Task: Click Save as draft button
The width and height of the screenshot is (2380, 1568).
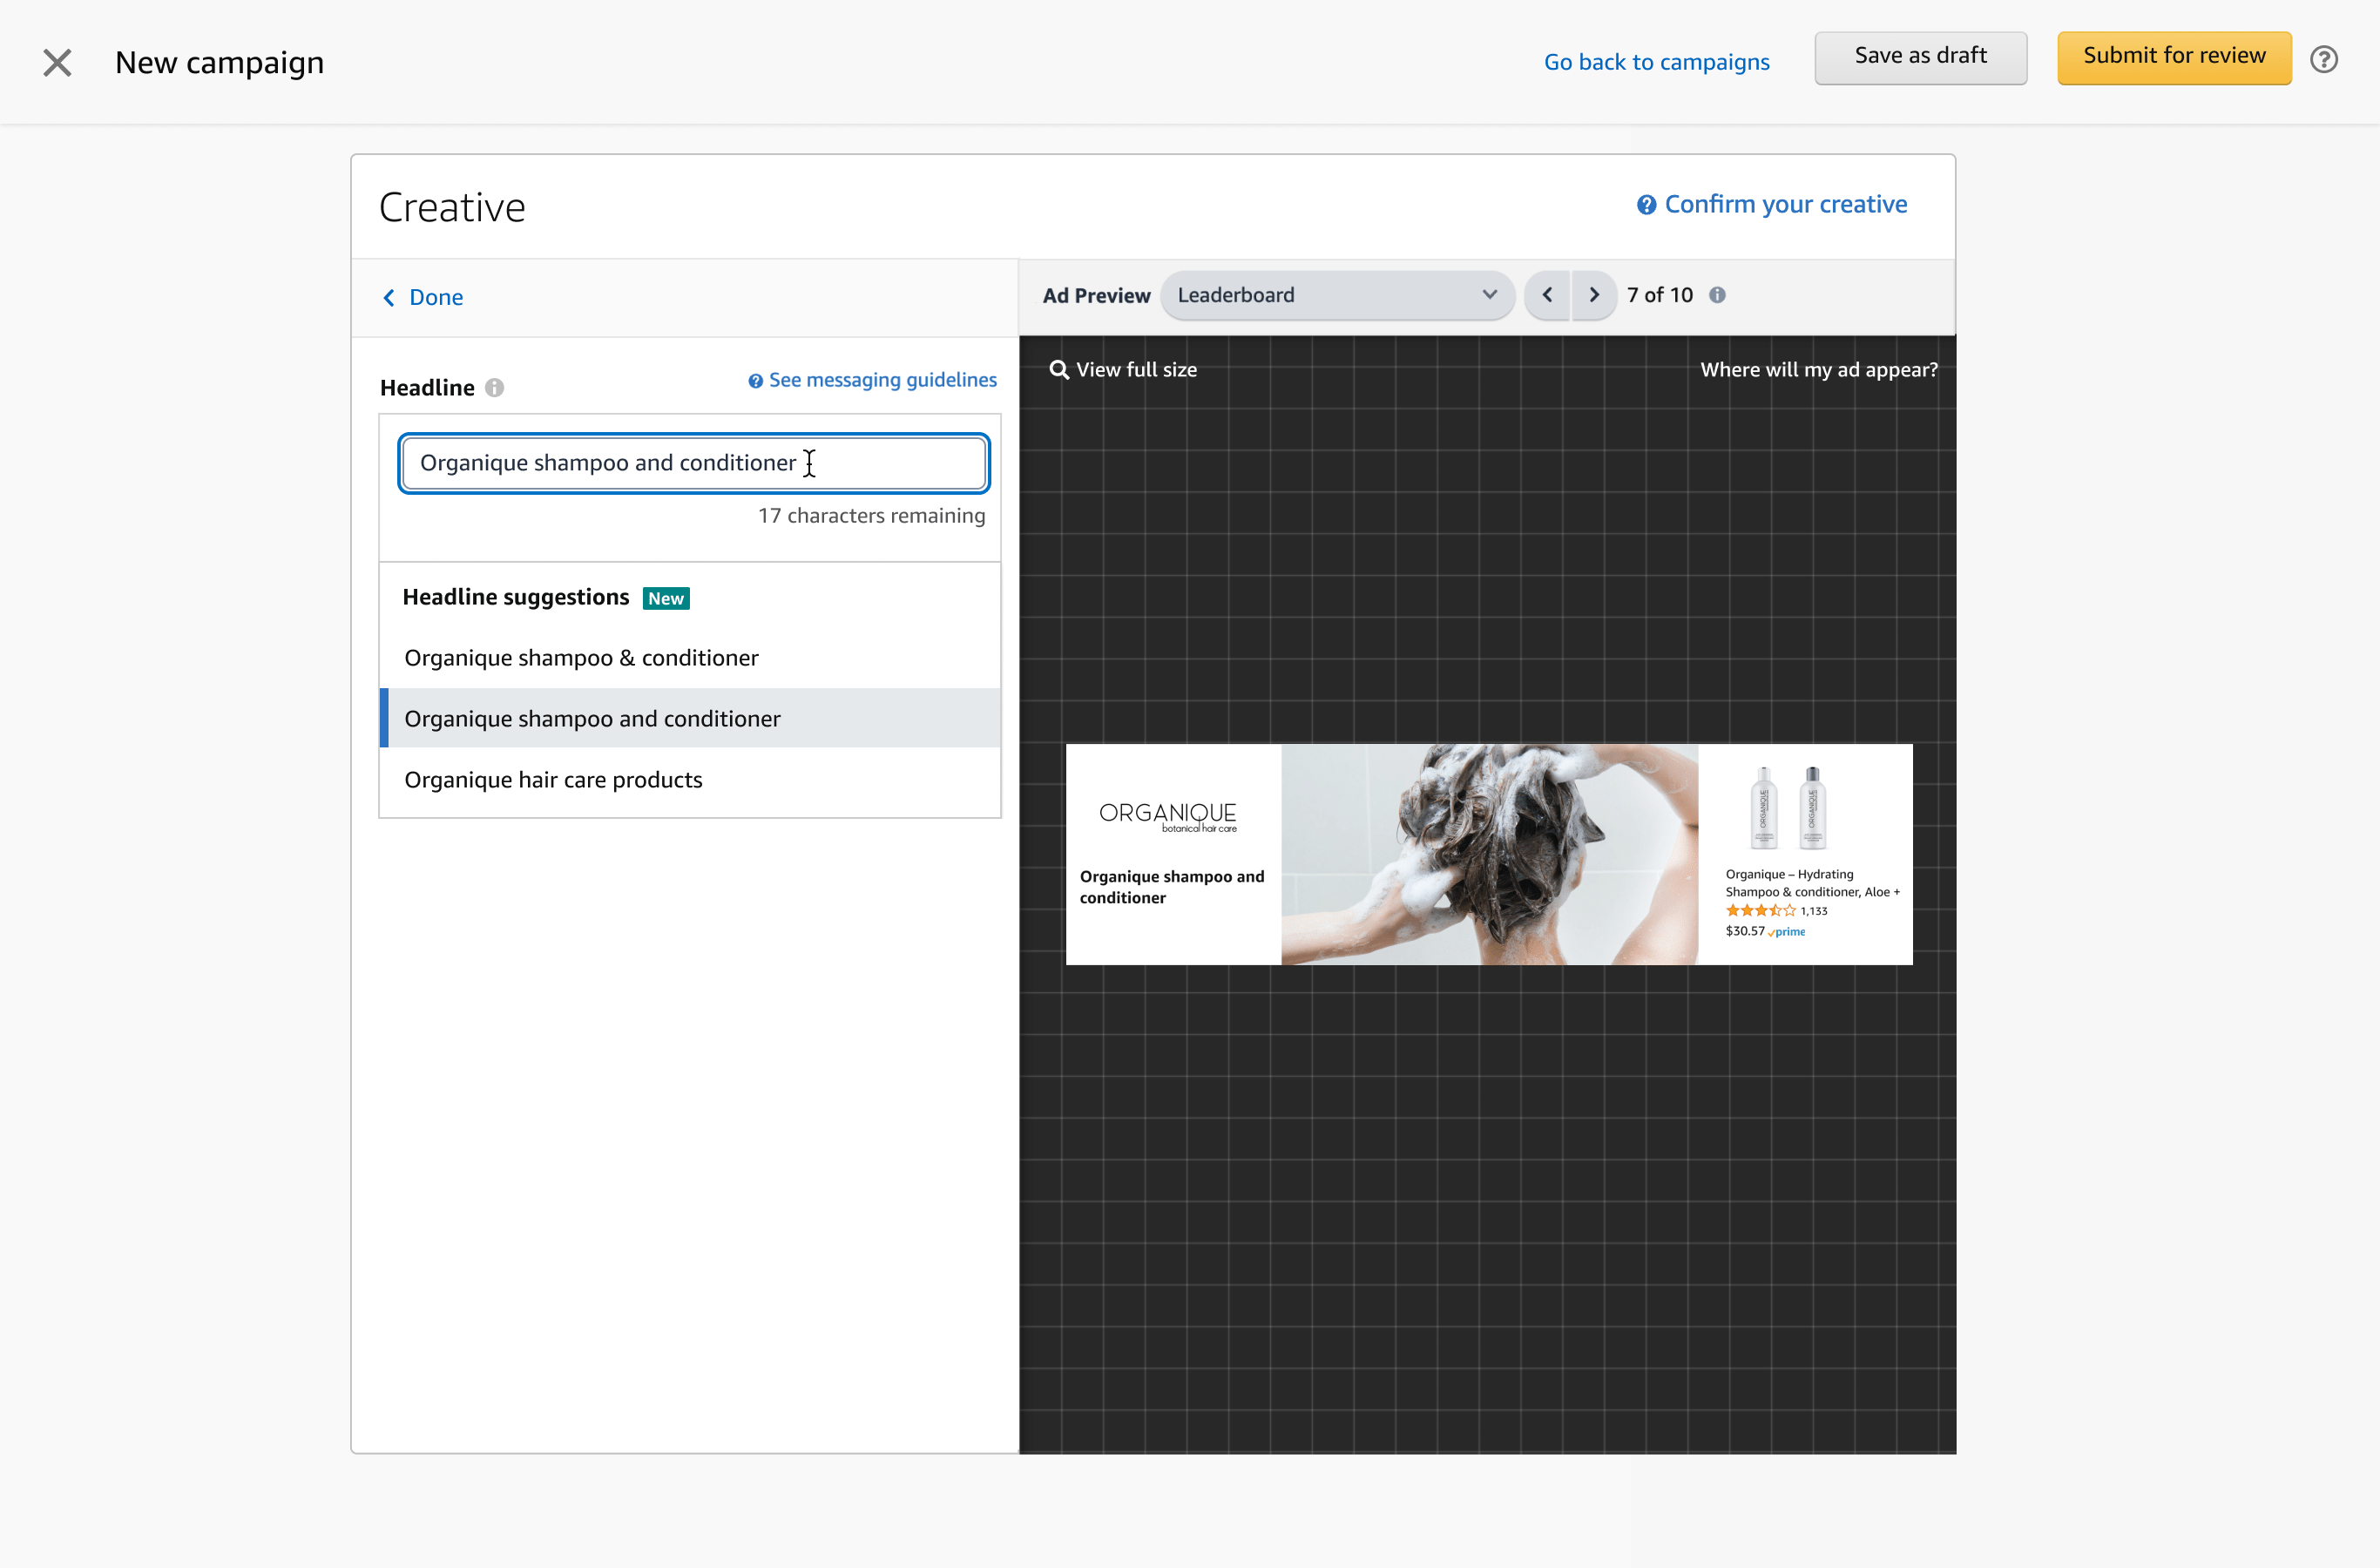Action: (x=1920, y=57)
